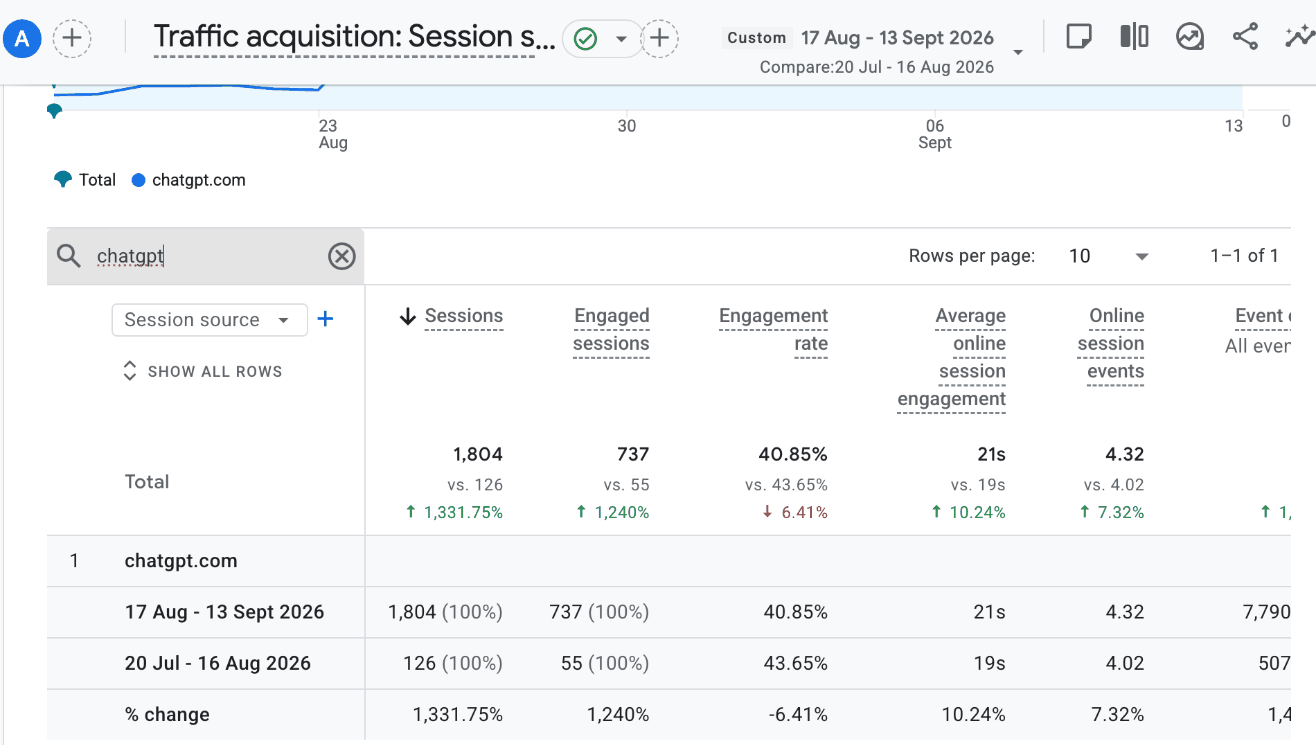This screenshot has width=1316, height=745.
Task: Select the 17 Aug - 13 Sept 2026 row
Action: tap(668, 612)
